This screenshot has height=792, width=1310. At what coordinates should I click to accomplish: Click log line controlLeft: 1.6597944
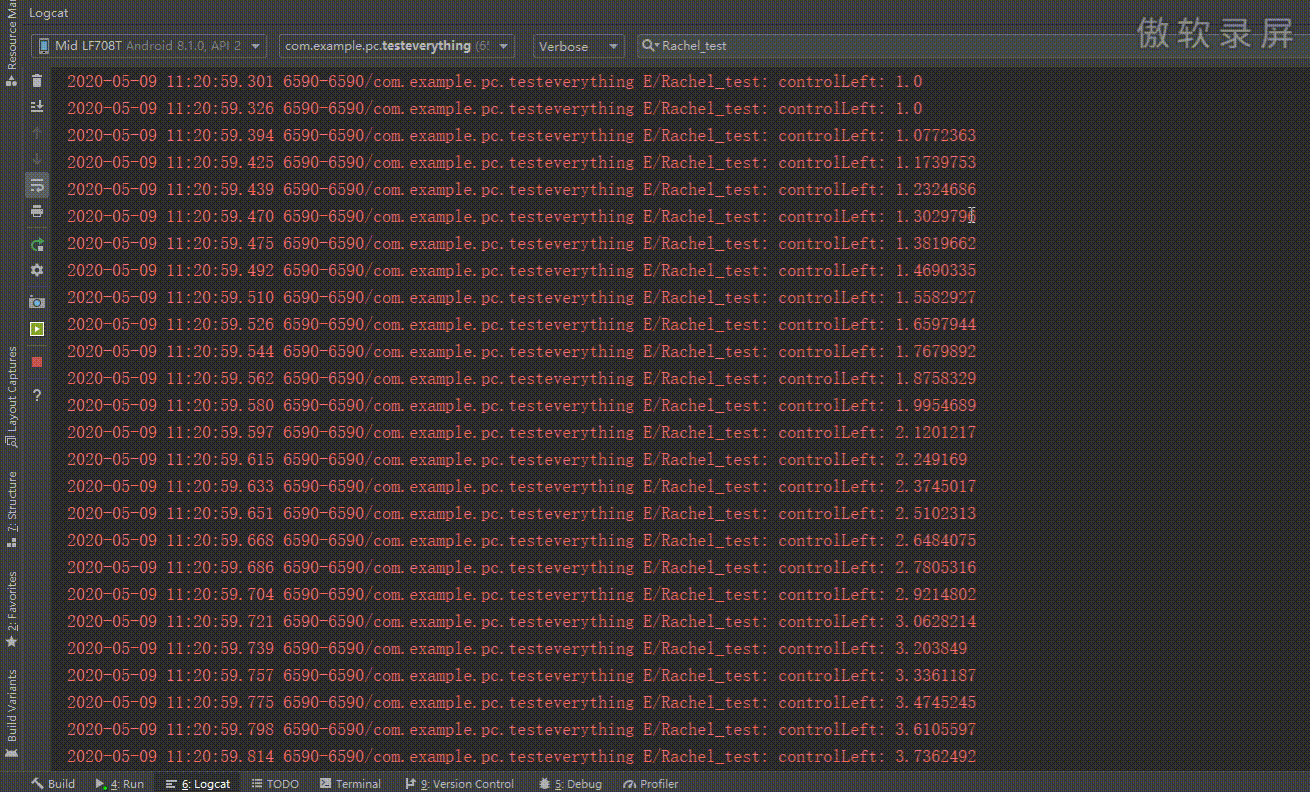coord(521,324)
